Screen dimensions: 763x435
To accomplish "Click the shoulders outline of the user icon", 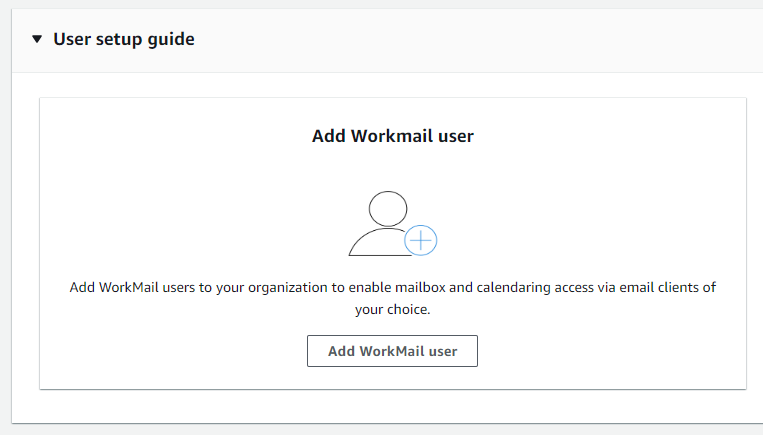I will (374, 243).
